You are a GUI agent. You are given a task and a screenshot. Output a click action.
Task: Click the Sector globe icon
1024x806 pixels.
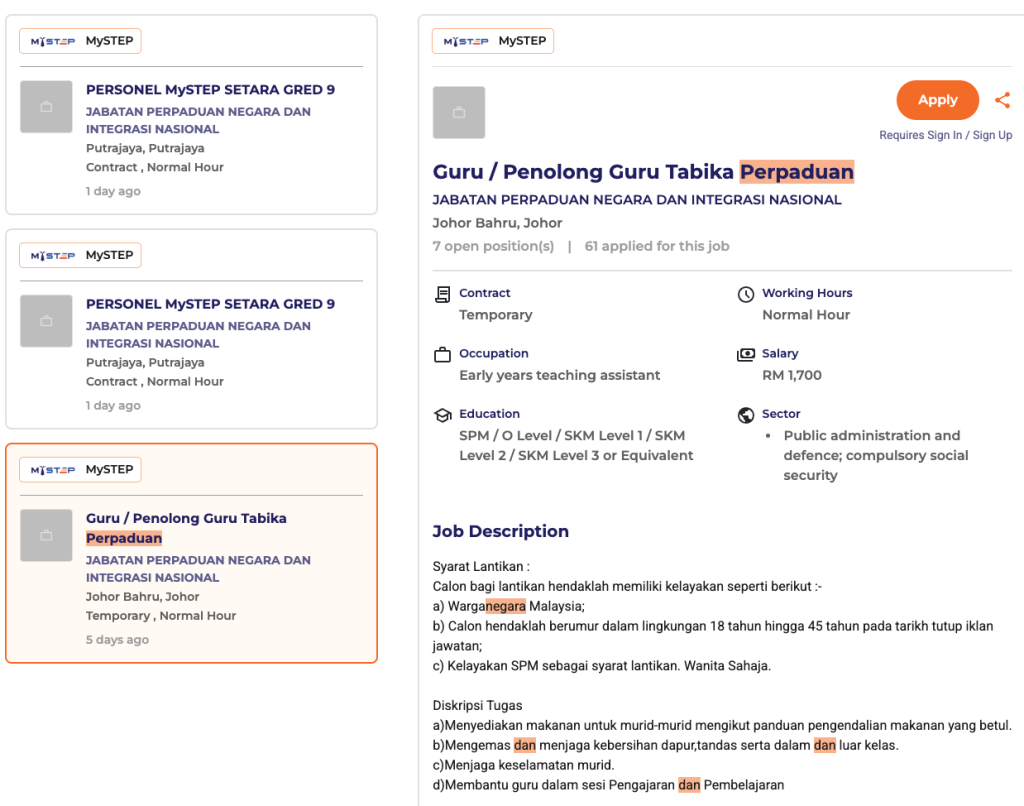click(x=745, y=415)
